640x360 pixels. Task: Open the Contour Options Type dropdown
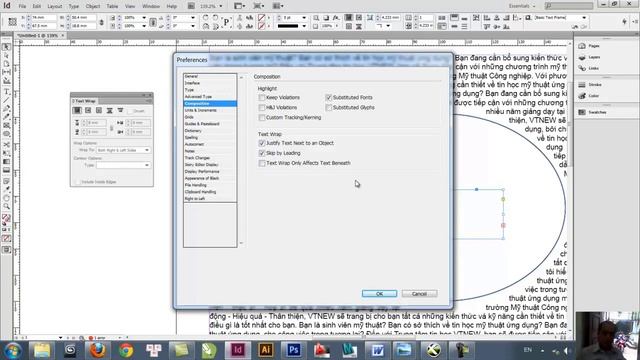pyautogui.click(x=123, y=165)
